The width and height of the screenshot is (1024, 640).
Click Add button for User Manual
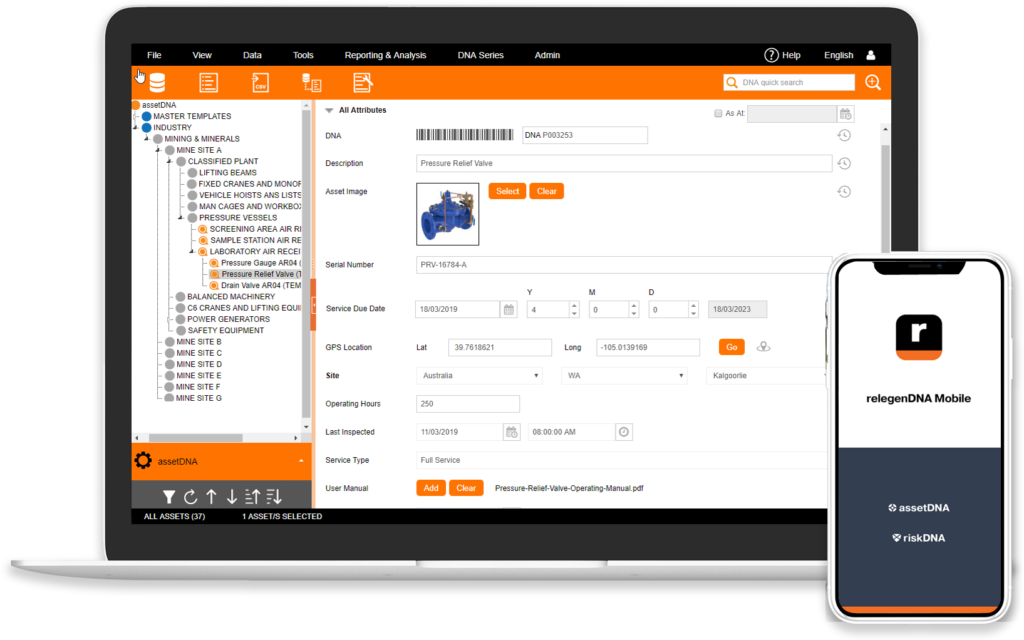pyautogui.click(x=431, y=488)
